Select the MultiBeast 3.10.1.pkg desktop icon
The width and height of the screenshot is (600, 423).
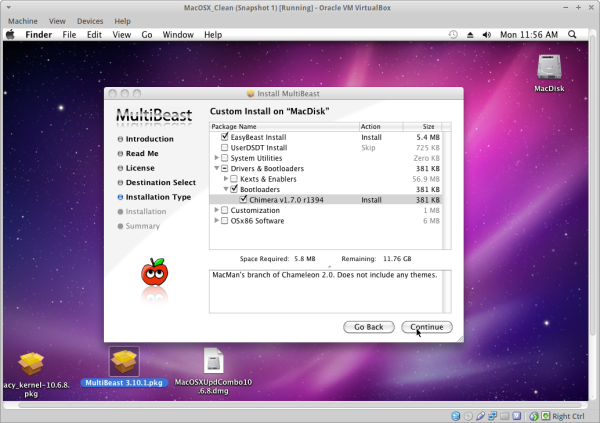pyautogui.click(x=124, y=362)
